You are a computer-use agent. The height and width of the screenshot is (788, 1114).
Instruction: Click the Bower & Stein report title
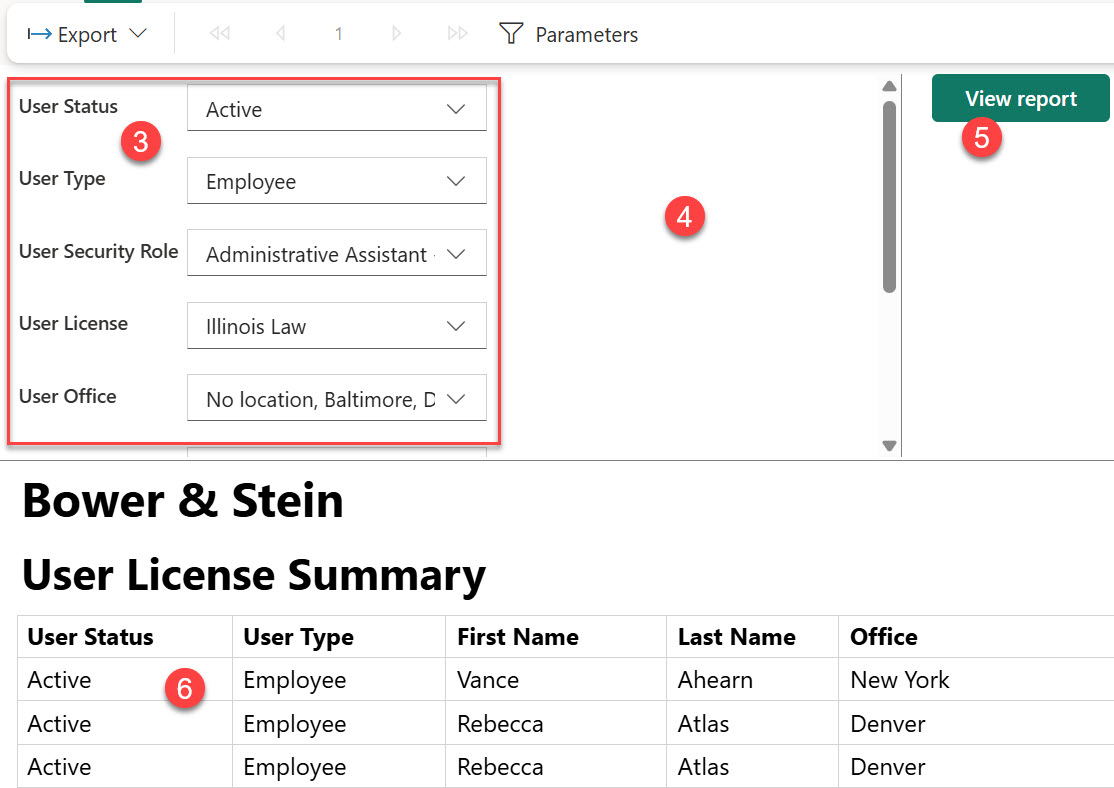[x=183, y=501]
